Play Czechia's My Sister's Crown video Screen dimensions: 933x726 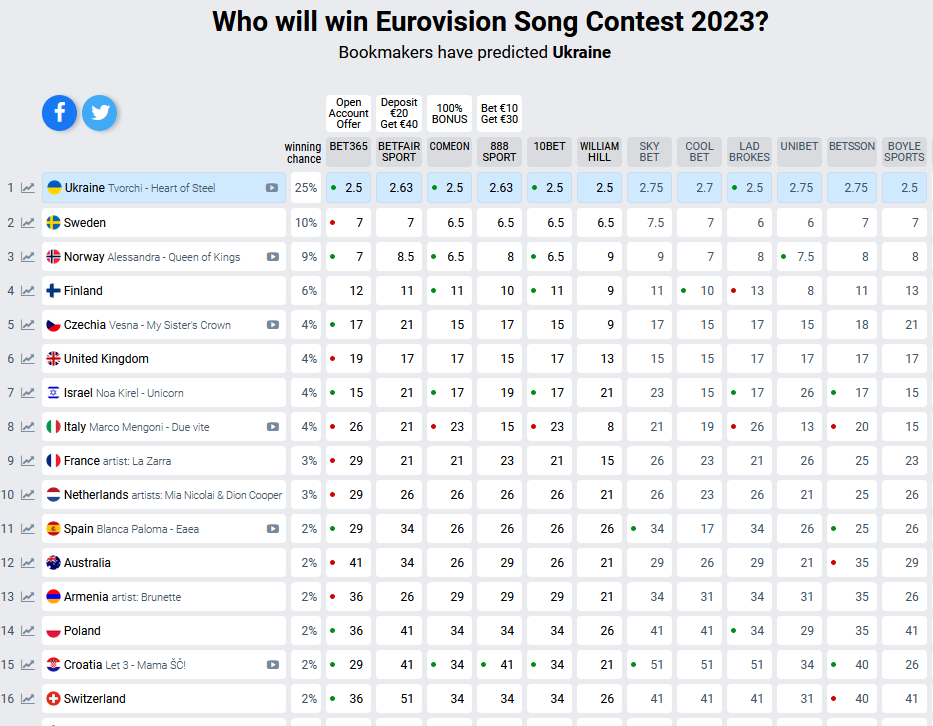coord(272,325)
